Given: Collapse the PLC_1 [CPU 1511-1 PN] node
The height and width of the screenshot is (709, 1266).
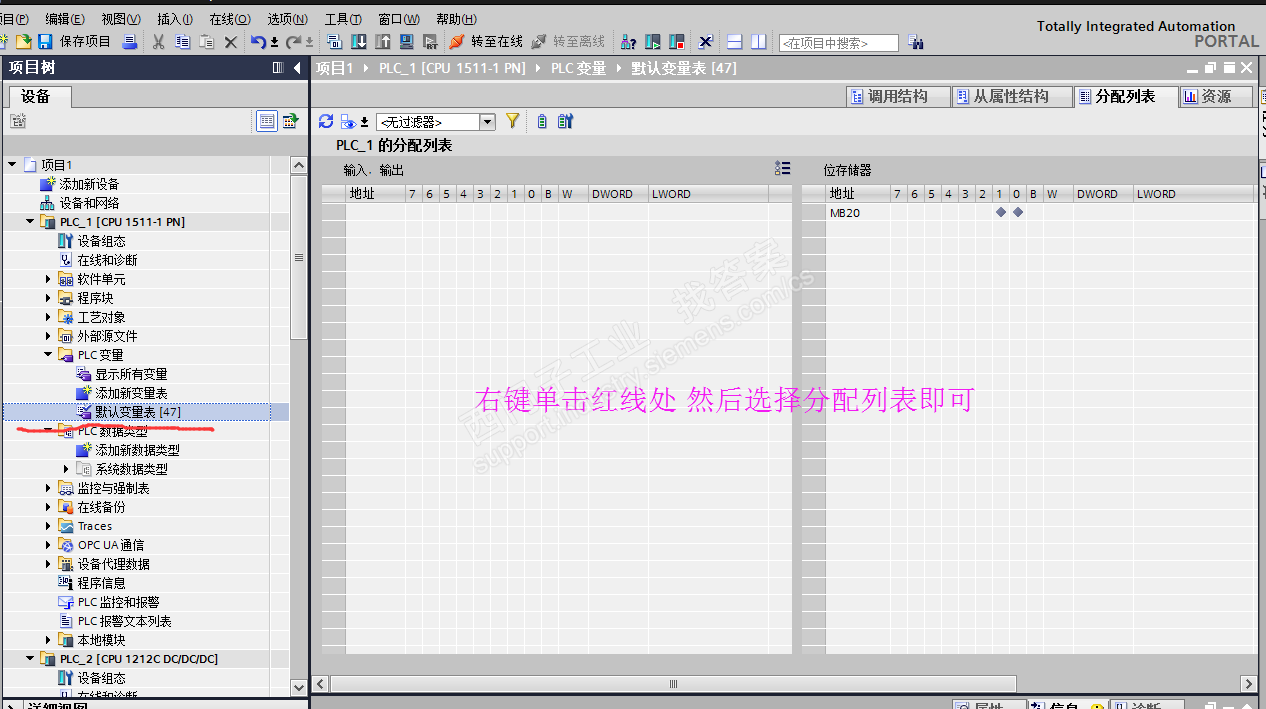Looking at the screenshot, I should pyautogui.click(x=30, y=222).
